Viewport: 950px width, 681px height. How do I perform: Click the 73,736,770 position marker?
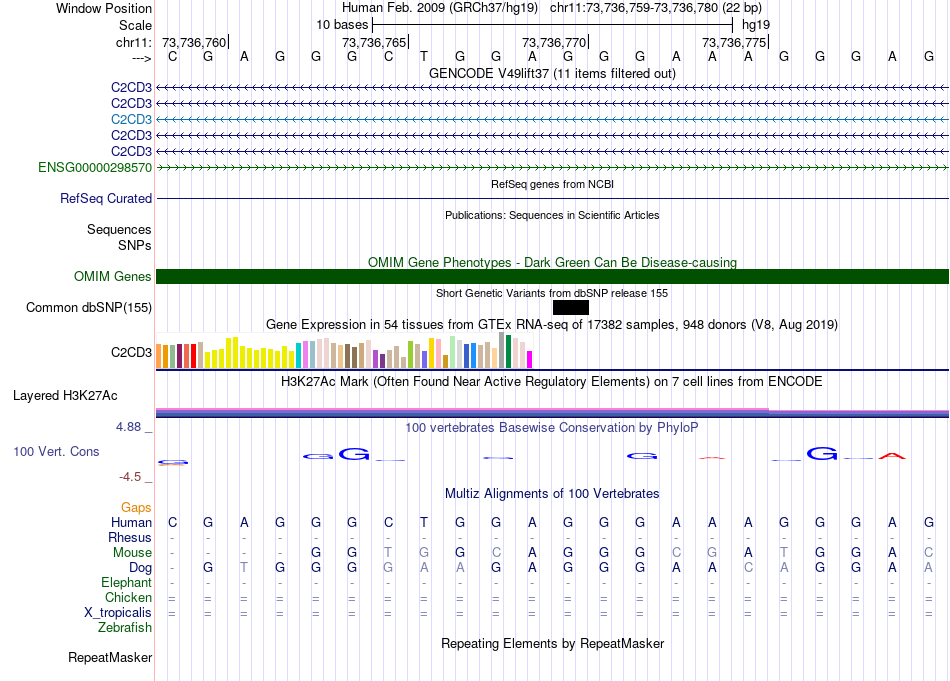coord(554,42)
